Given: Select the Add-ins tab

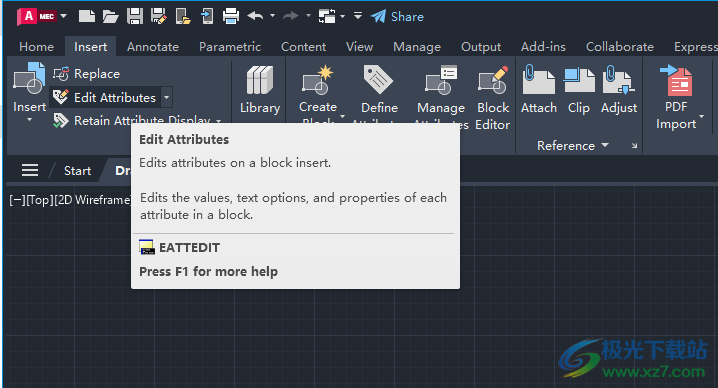Looking at the screenshot, I should click(544, 47).
